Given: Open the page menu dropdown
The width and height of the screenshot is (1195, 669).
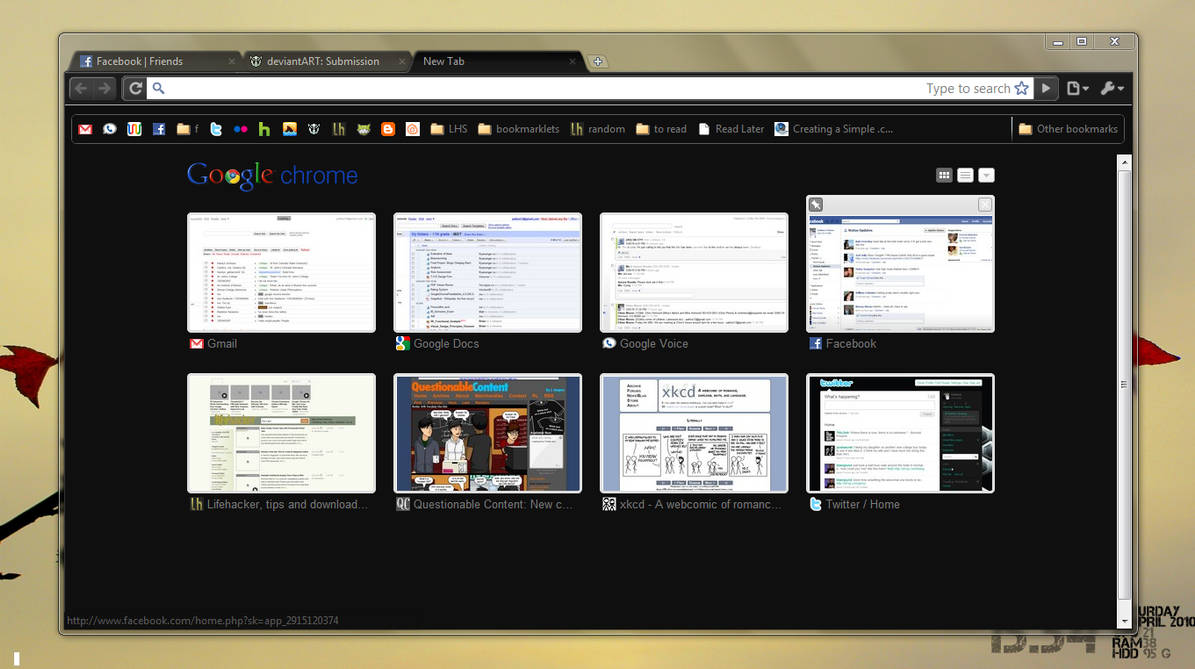Looking at the screenshot, I should coord(1078,88).
